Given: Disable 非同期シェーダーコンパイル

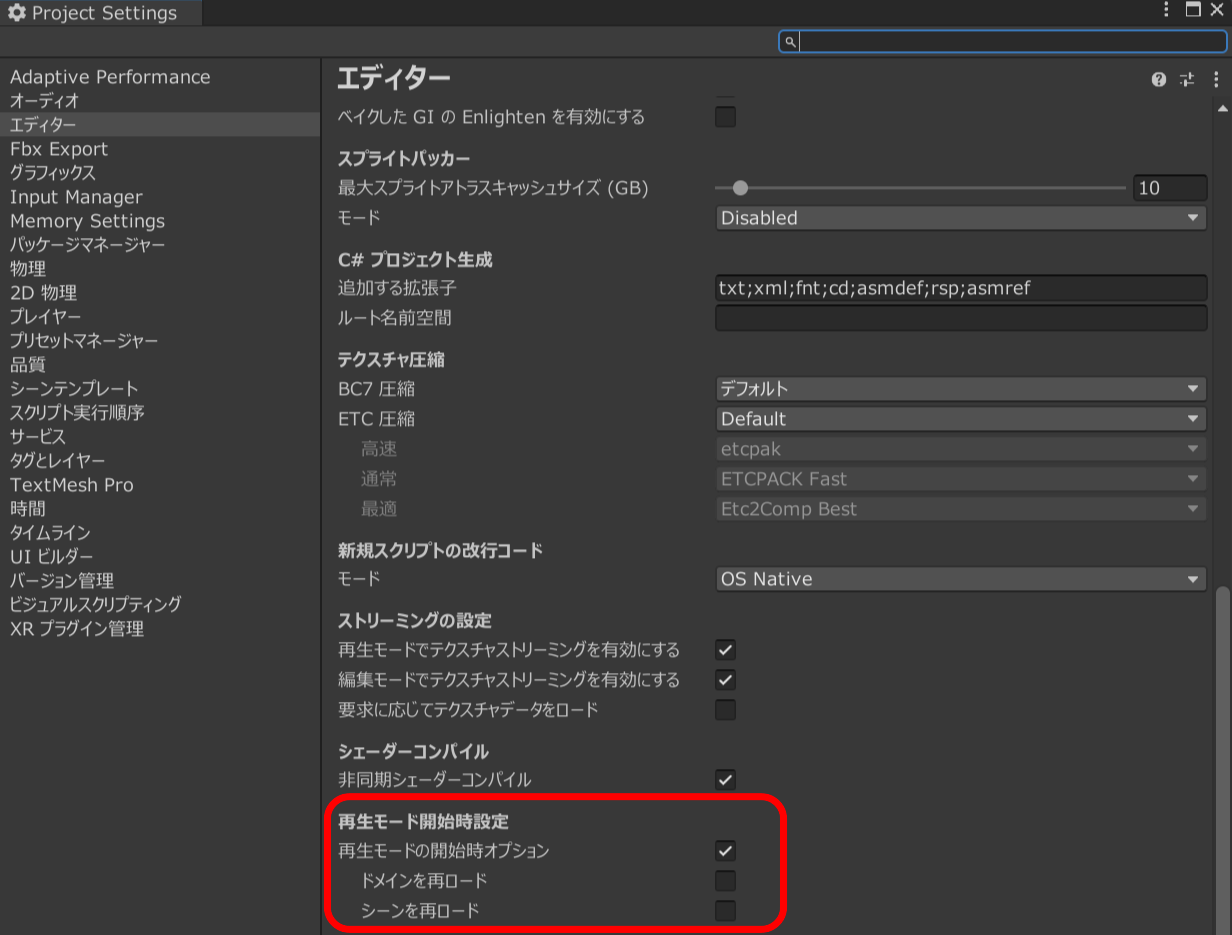Looking at the screenshot, I should click(x=725, y=780).
